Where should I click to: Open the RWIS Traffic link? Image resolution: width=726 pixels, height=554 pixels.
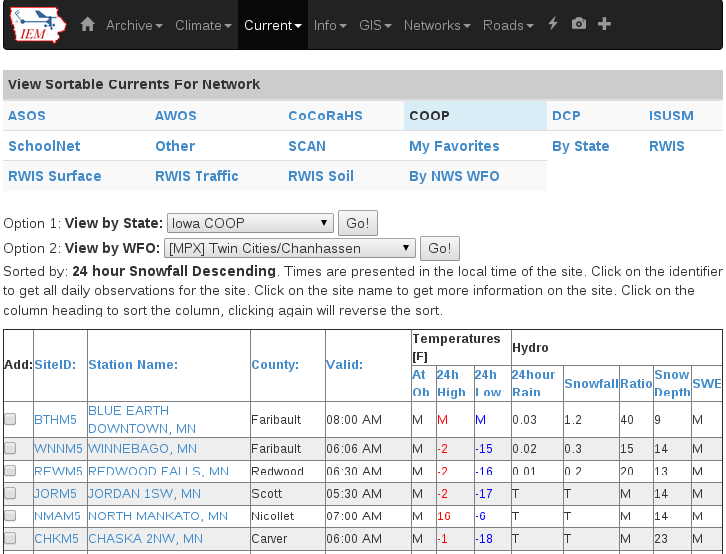click(196, 176)
